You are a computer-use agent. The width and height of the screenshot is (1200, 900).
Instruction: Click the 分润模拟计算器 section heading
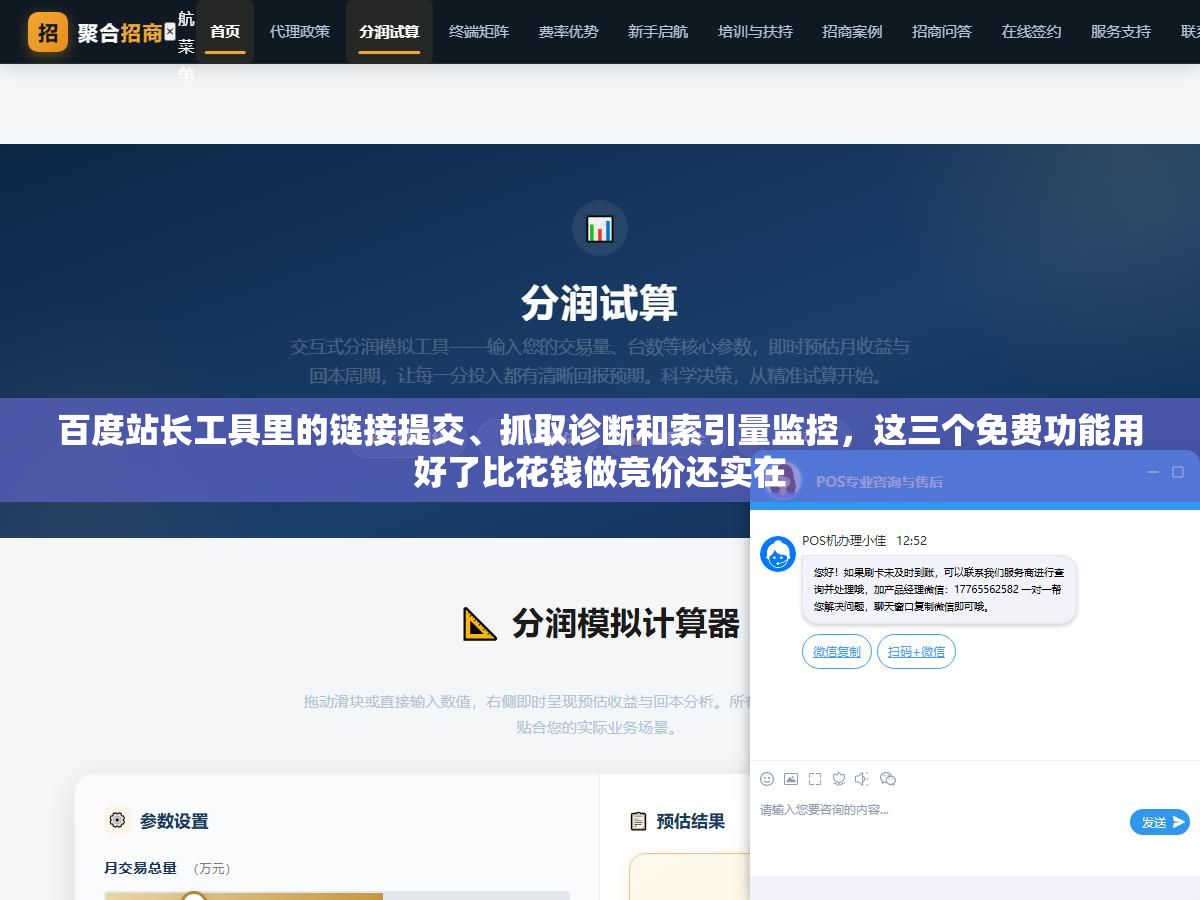(626, 623)
